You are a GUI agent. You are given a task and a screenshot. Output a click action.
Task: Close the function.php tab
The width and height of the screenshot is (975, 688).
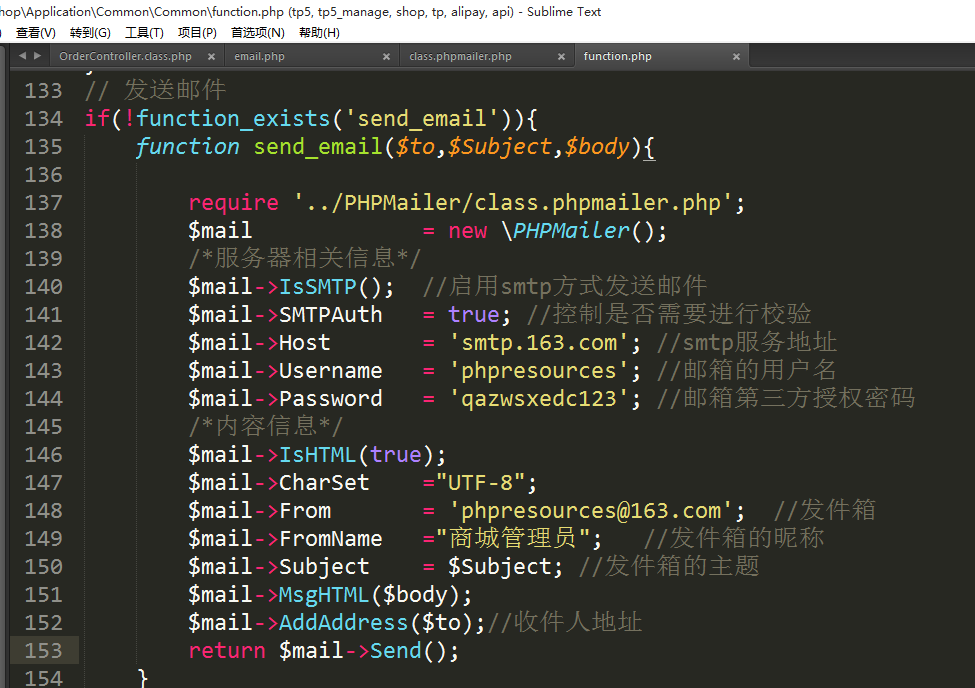pyautogui.click(x=736, y=57)
